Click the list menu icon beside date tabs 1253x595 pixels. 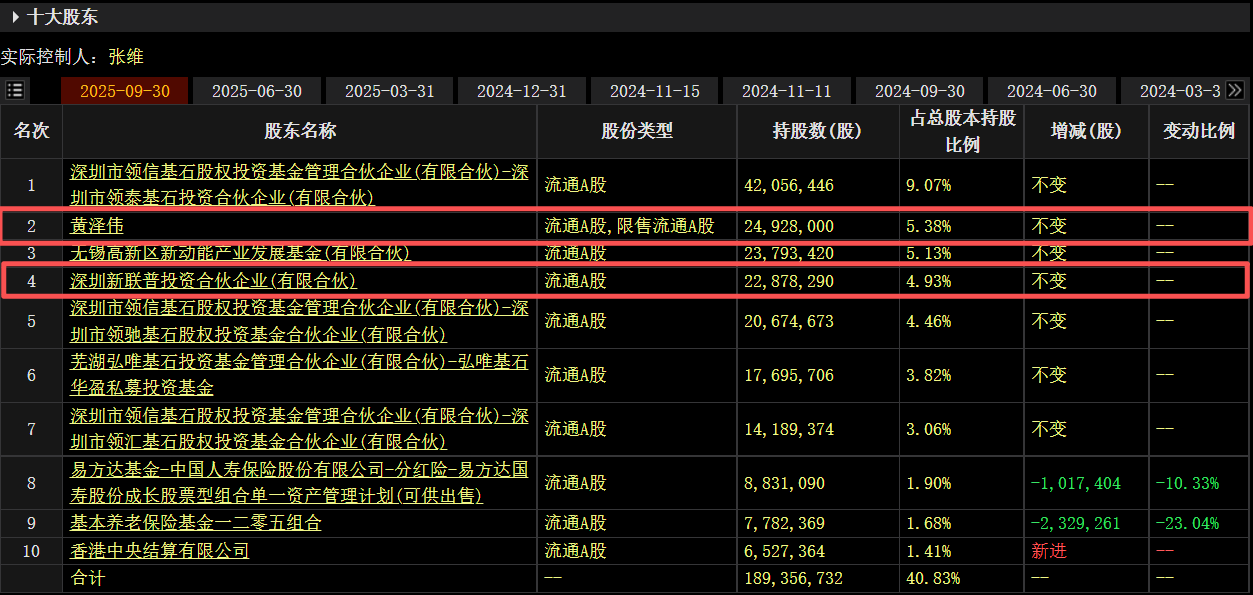pos(15,90)
